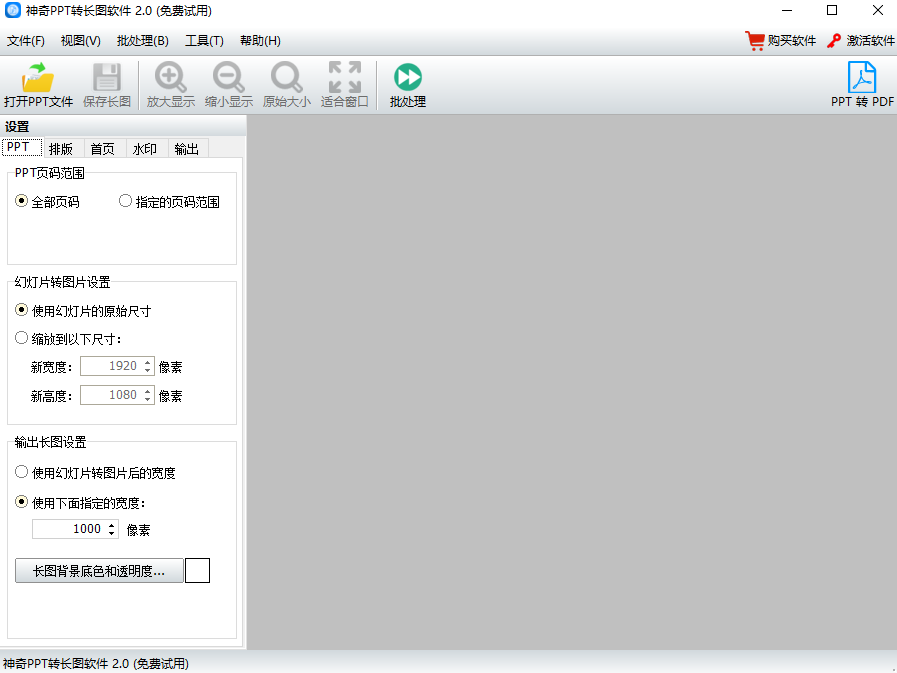Open 长图背景底色和透明度 settings
The image size is (897, 673).
[x=98, y=570]
